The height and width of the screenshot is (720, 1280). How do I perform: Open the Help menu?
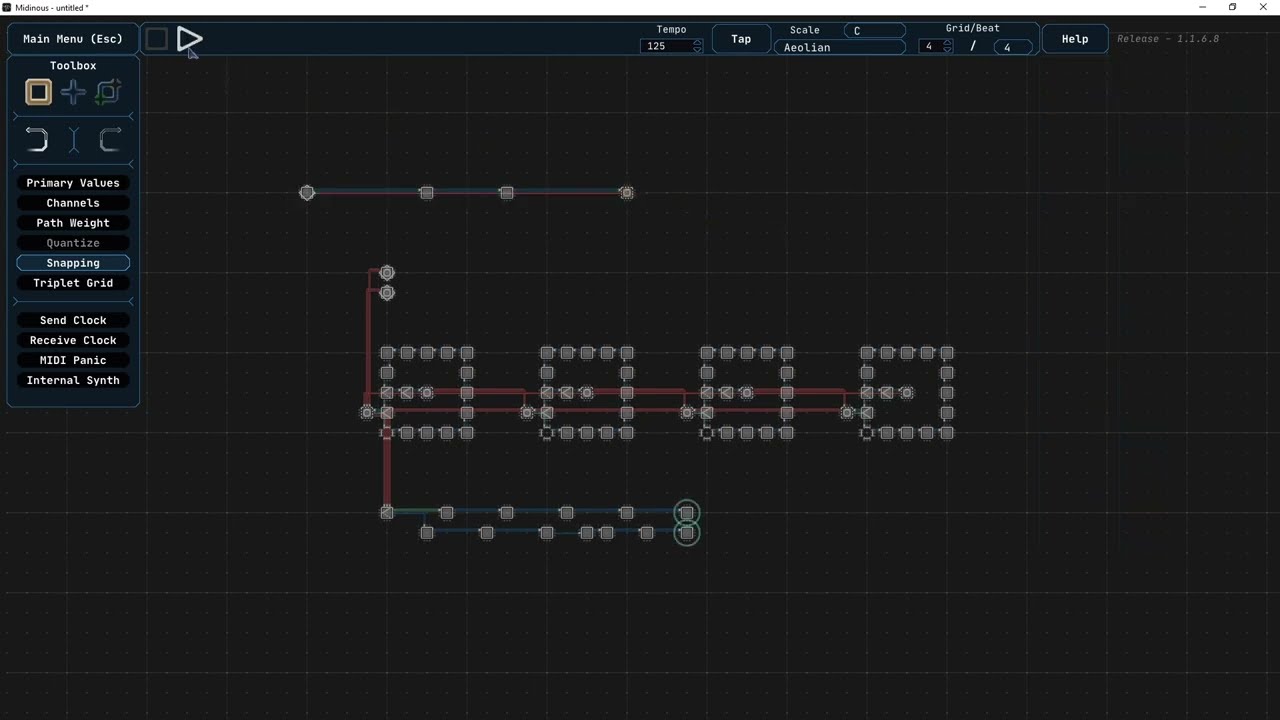(x=1075, y=39)
